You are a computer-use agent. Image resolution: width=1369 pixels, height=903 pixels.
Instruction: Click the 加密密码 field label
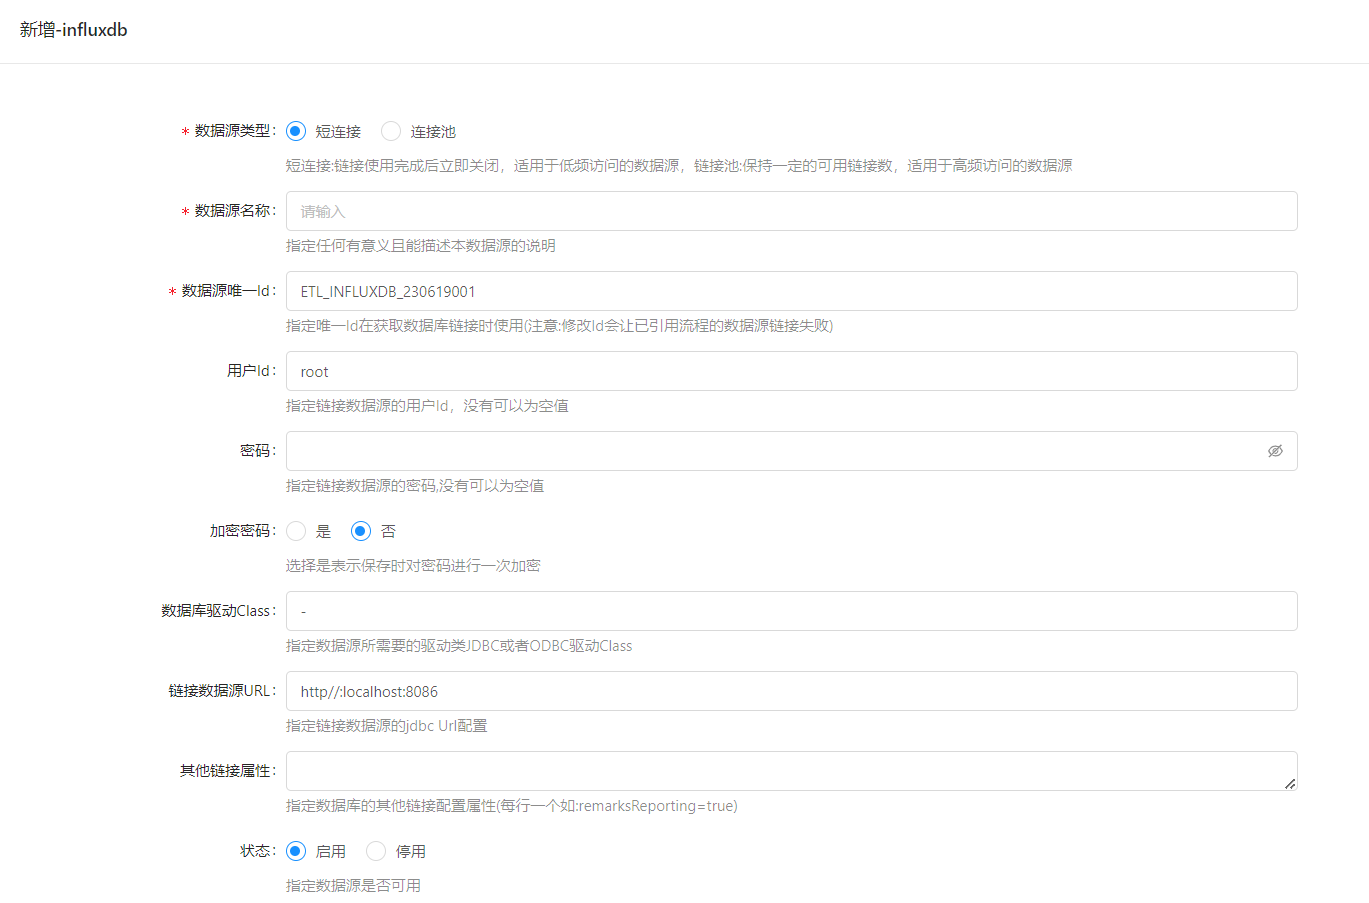pyautogui.click(x=241, y=531)
